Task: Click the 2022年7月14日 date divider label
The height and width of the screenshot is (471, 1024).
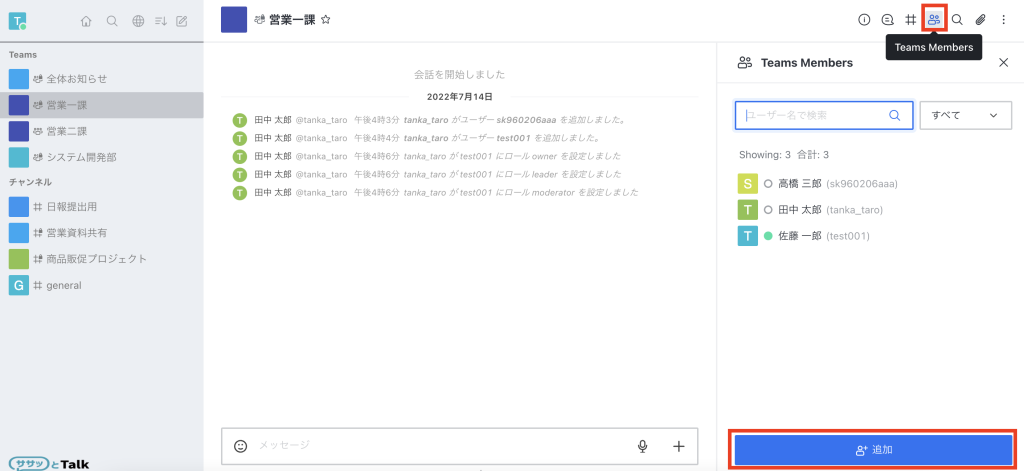Action: coord(460,97)
